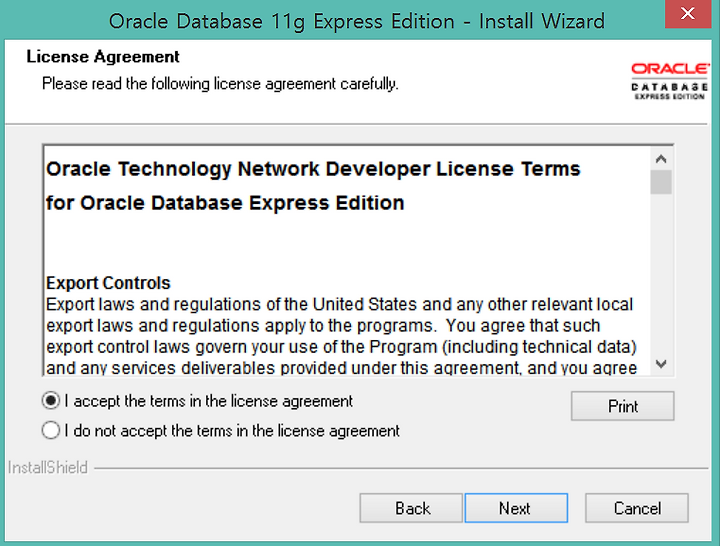Click the empty scrollbar track below thumb
Image resolution: width=720 pixels, height=546 pixels.
661,274
